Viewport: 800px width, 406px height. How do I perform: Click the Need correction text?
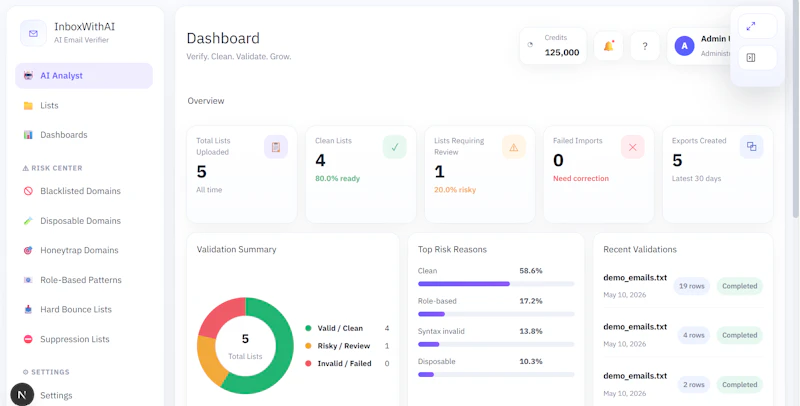581,179
